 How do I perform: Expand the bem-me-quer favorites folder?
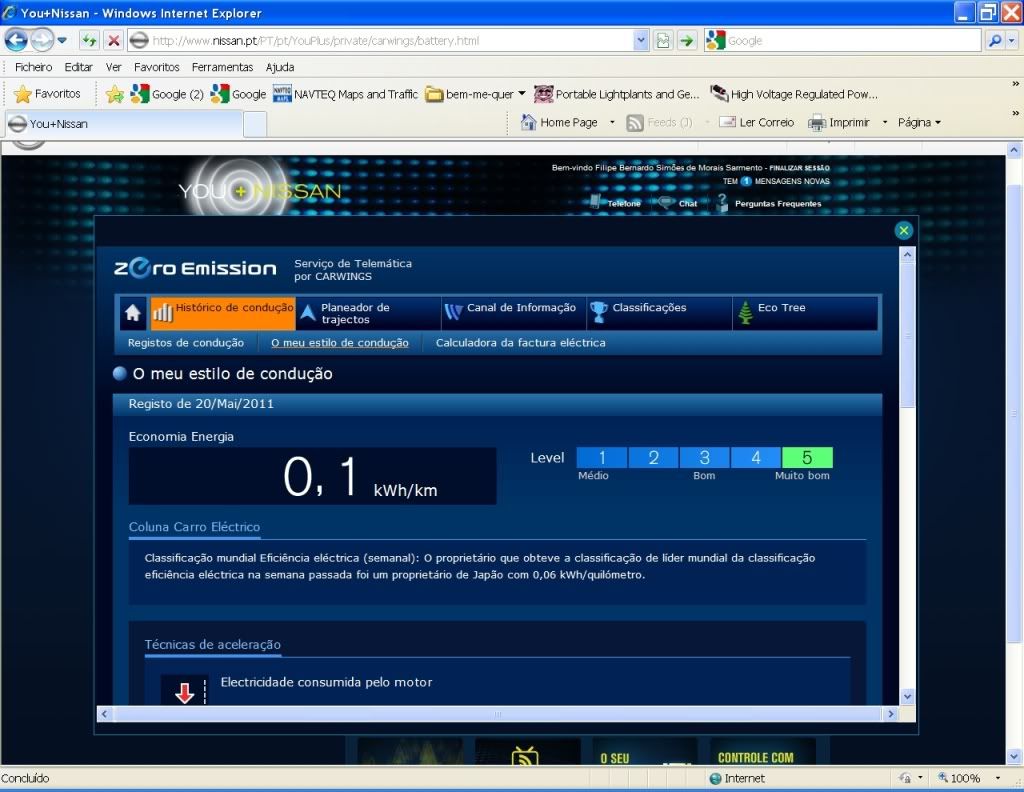(475, 94)
